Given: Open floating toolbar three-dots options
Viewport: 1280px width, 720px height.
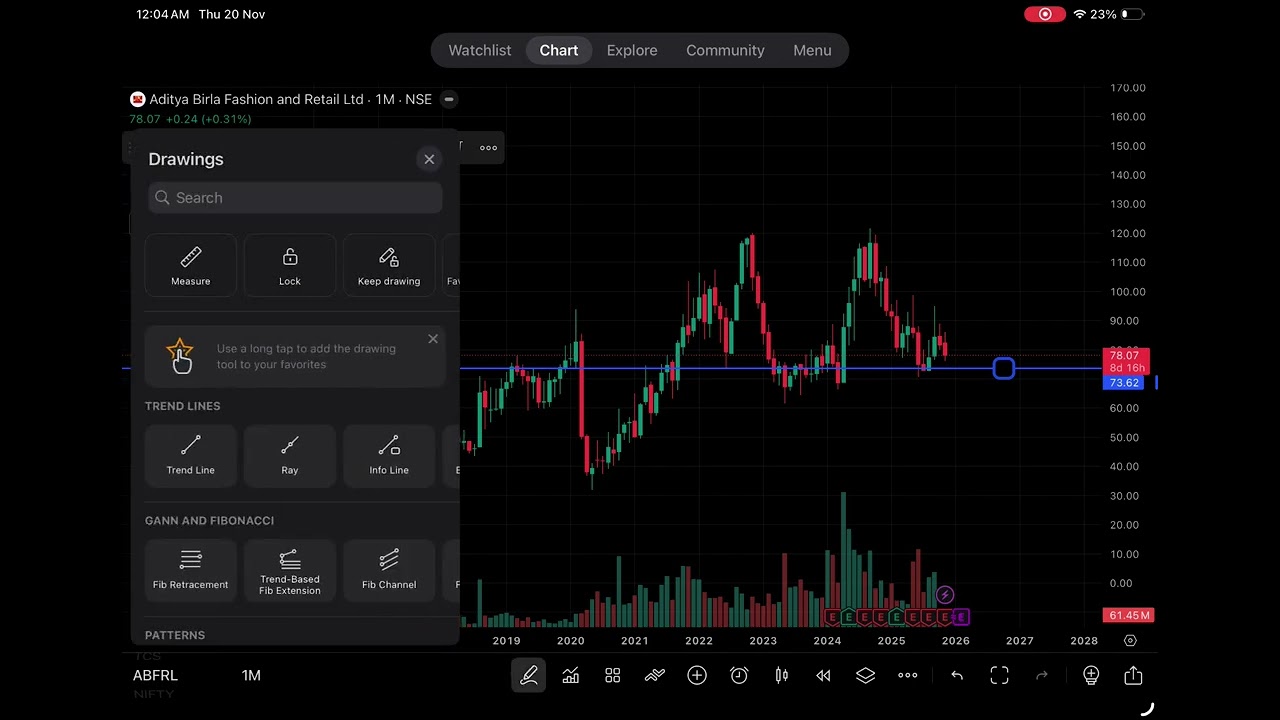Looking at the screenshot, I should click(488, 147).
